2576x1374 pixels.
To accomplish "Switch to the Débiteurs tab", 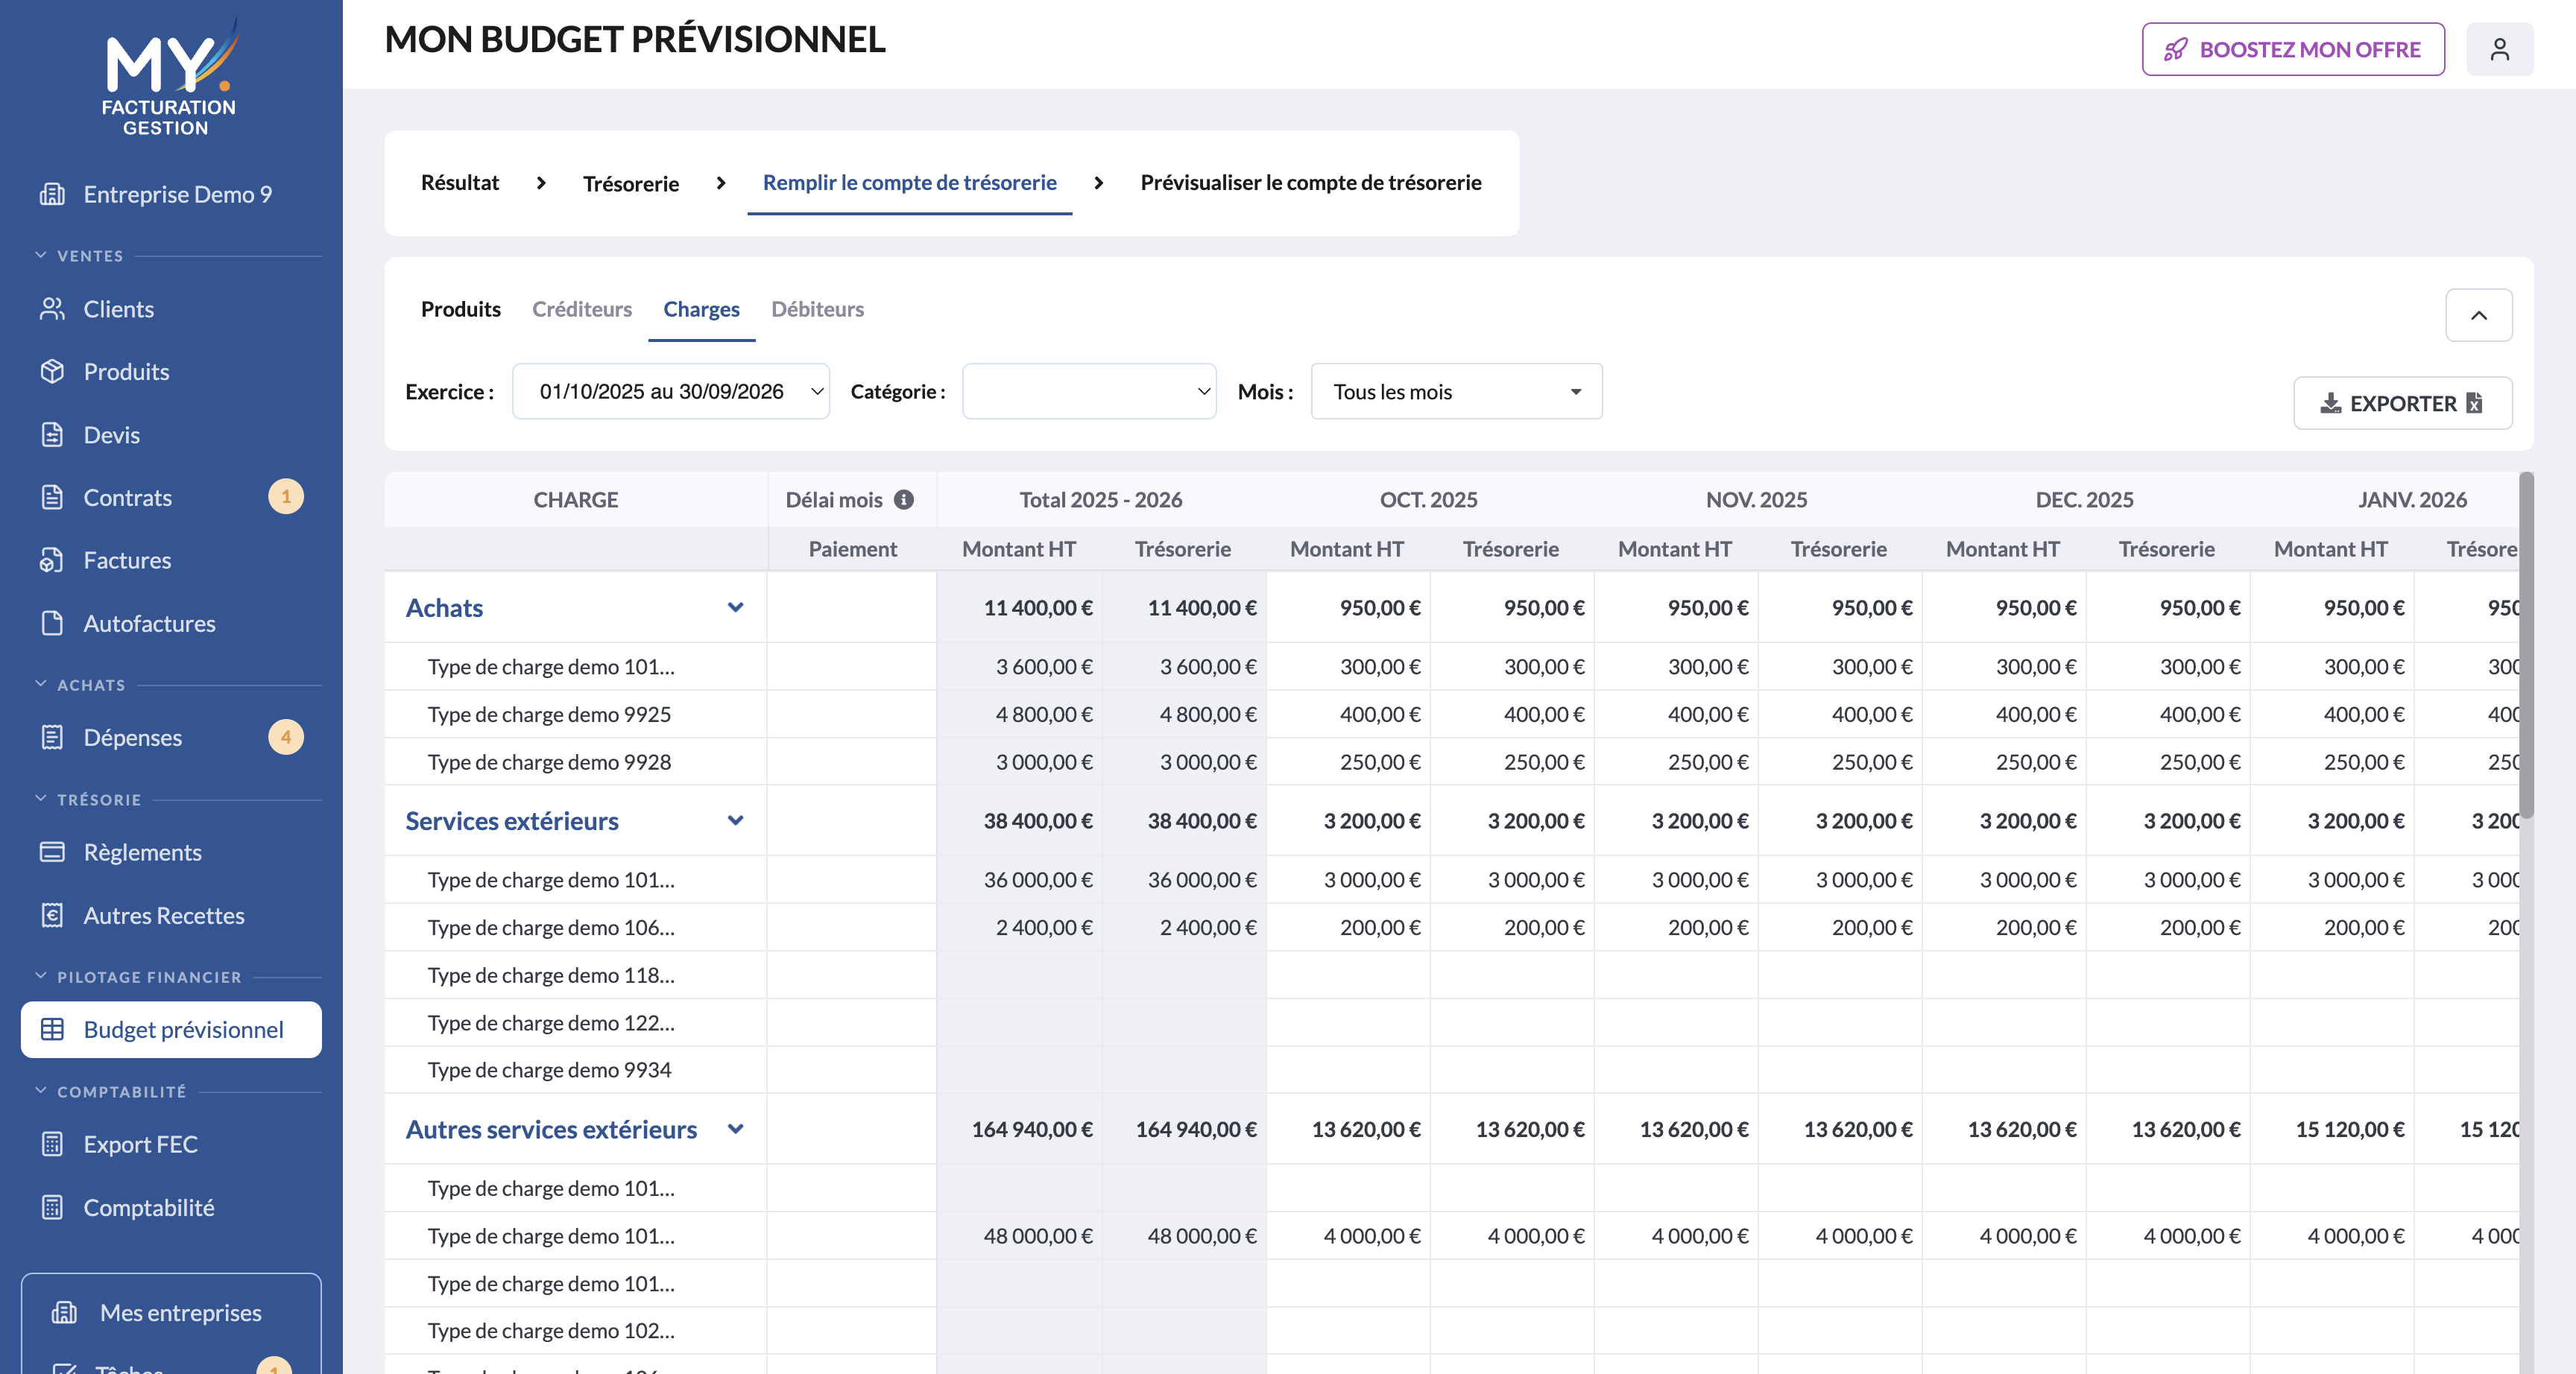I will (x=817, y=309).
